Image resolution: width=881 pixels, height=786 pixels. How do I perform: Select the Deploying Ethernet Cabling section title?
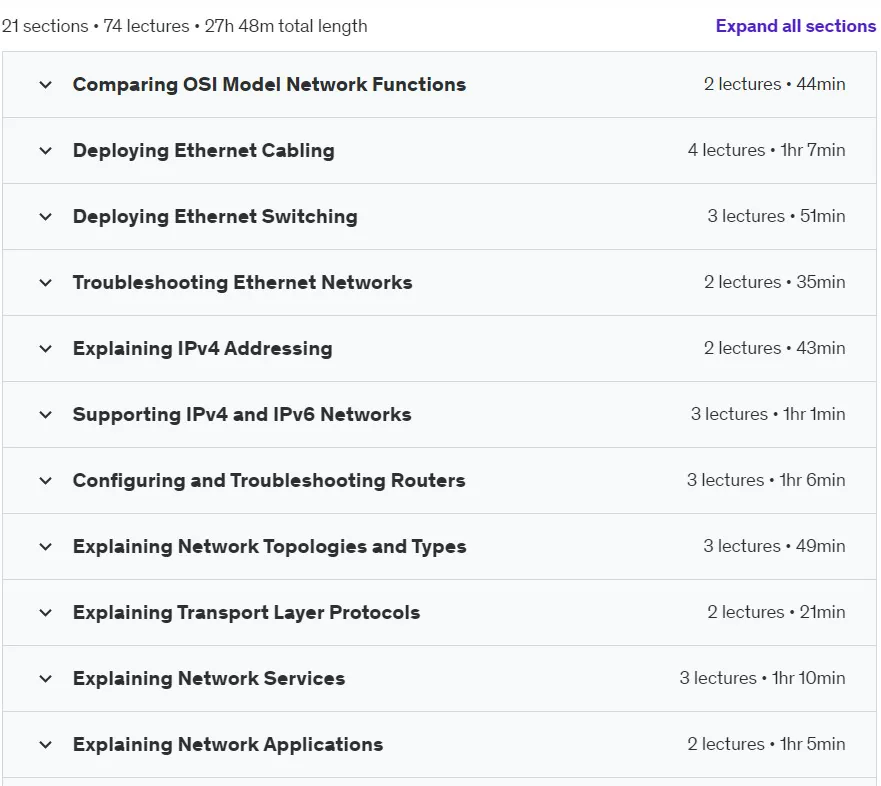click(x=203, y=151)
